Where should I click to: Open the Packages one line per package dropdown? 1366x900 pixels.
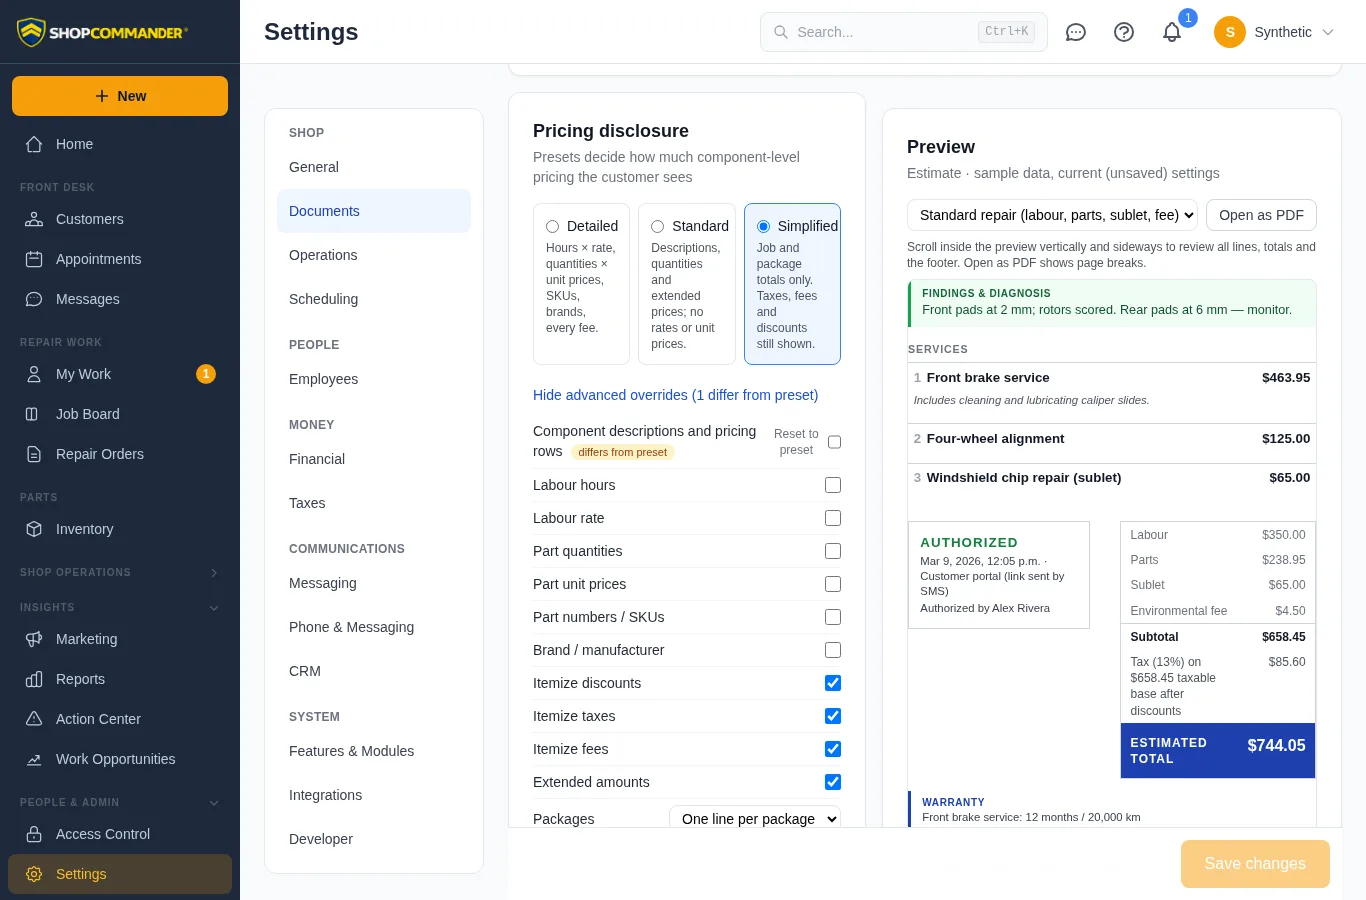[x=755, y=818]
